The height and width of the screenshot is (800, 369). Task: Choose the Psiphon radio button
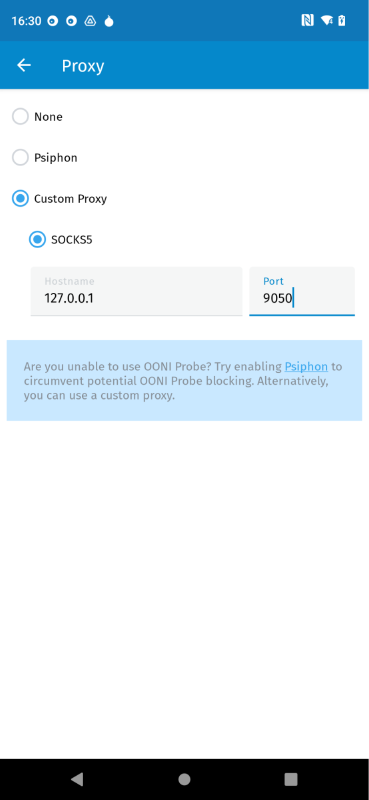tap(20, 158)
